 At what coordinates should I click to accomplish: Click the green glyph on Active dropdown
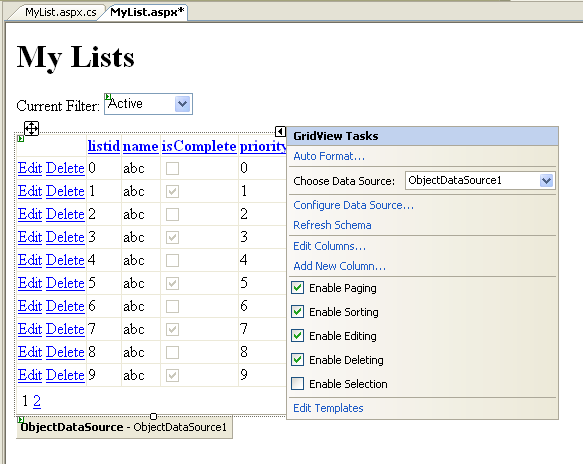[x=108, y=97]
